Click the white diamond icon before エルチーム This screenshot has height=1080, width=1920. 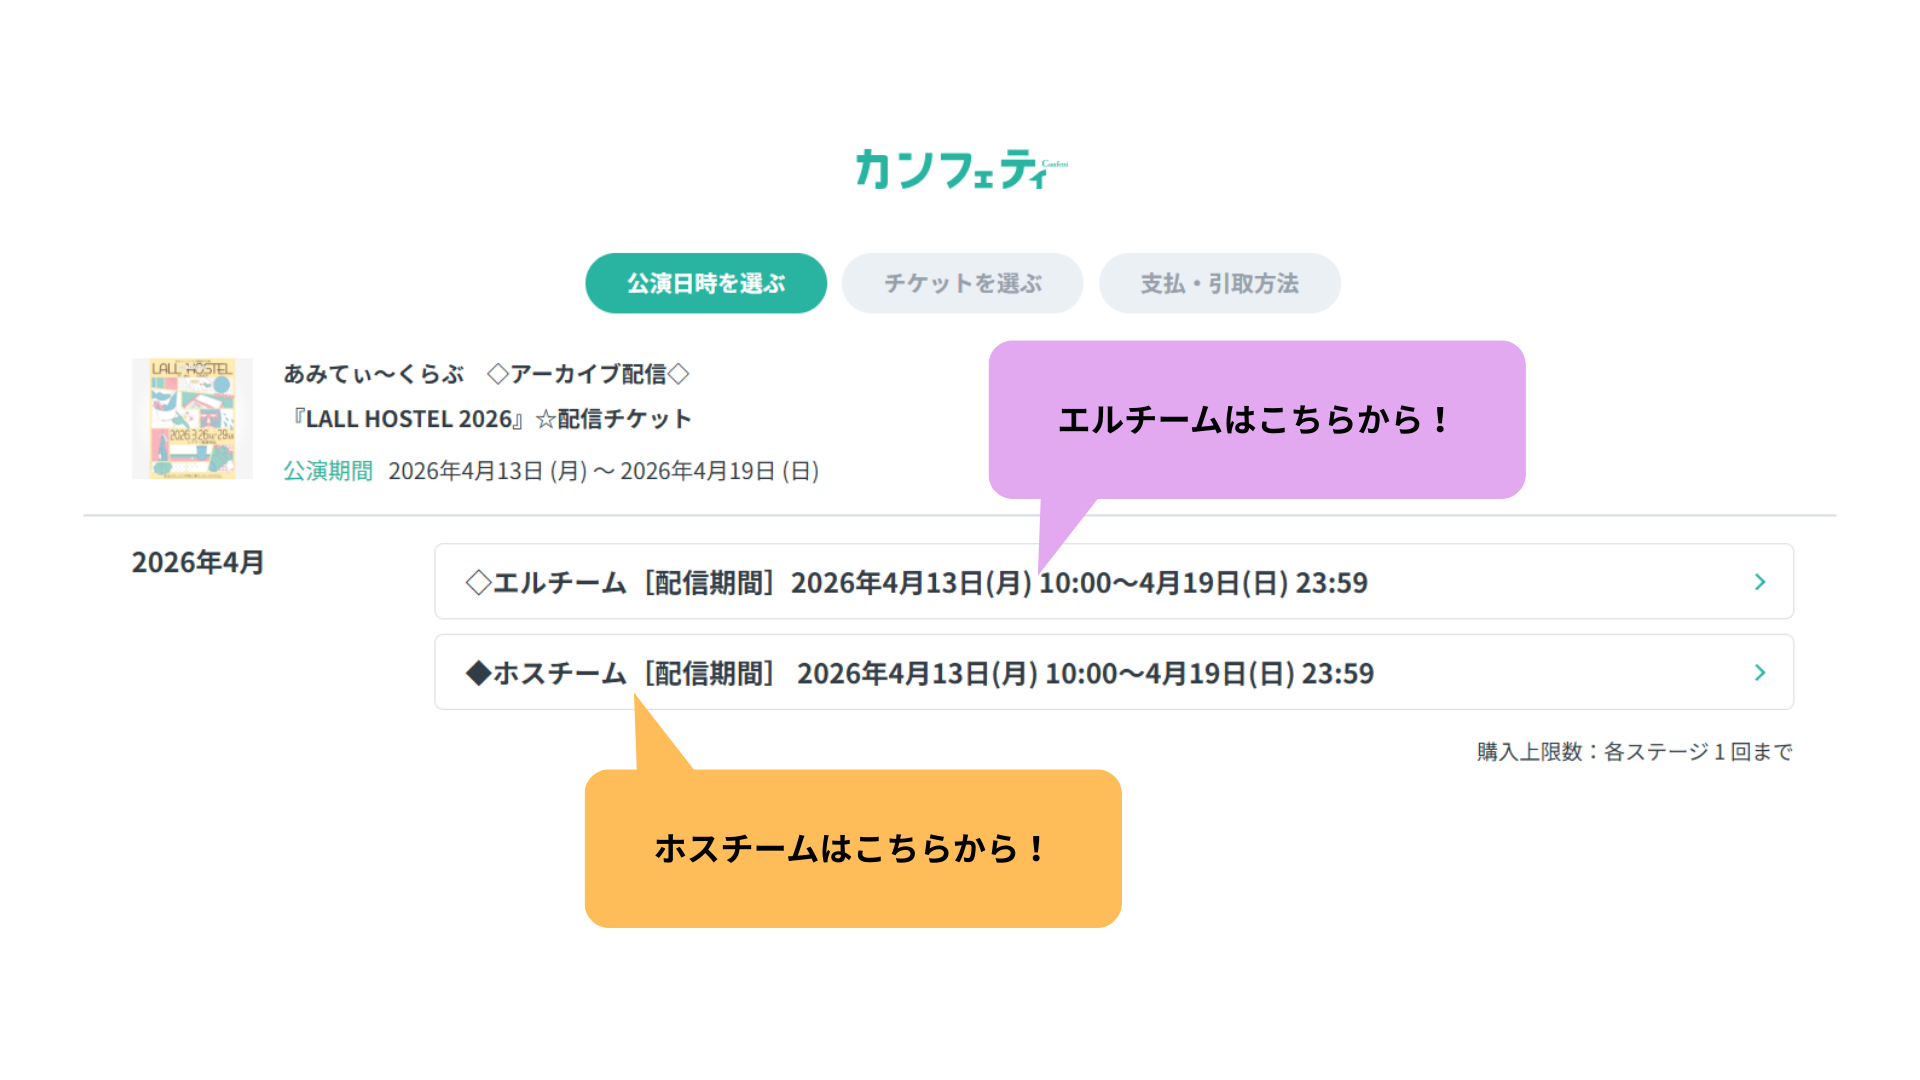tap(478, 582)
